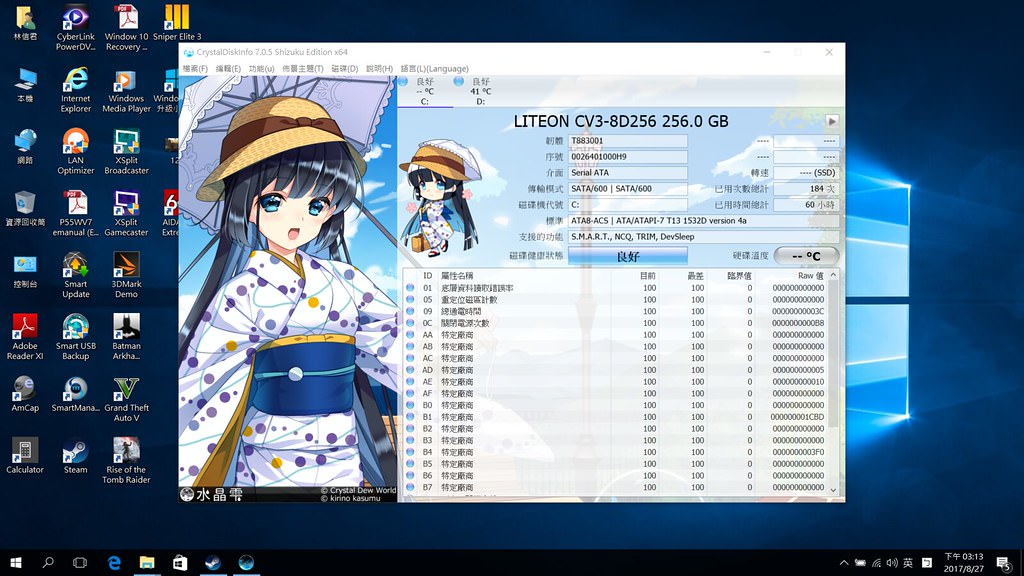Open the 檔案(F) menu in CrystalDiskInfo

pyautogui.click(x=195, y=69)
